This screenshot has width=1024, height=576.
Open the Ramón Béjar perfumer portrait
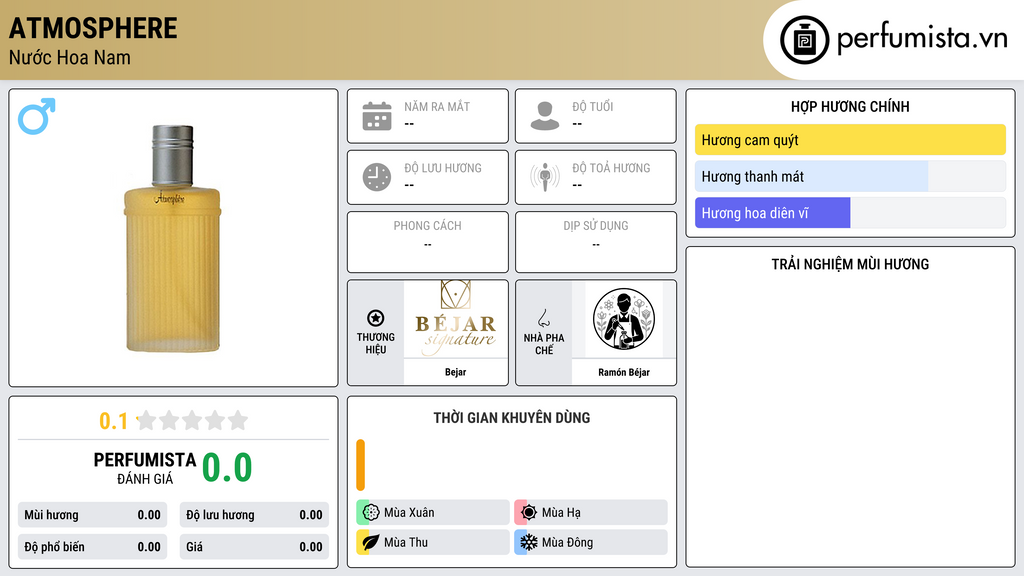pyautogui.click(x=624, y=319)
